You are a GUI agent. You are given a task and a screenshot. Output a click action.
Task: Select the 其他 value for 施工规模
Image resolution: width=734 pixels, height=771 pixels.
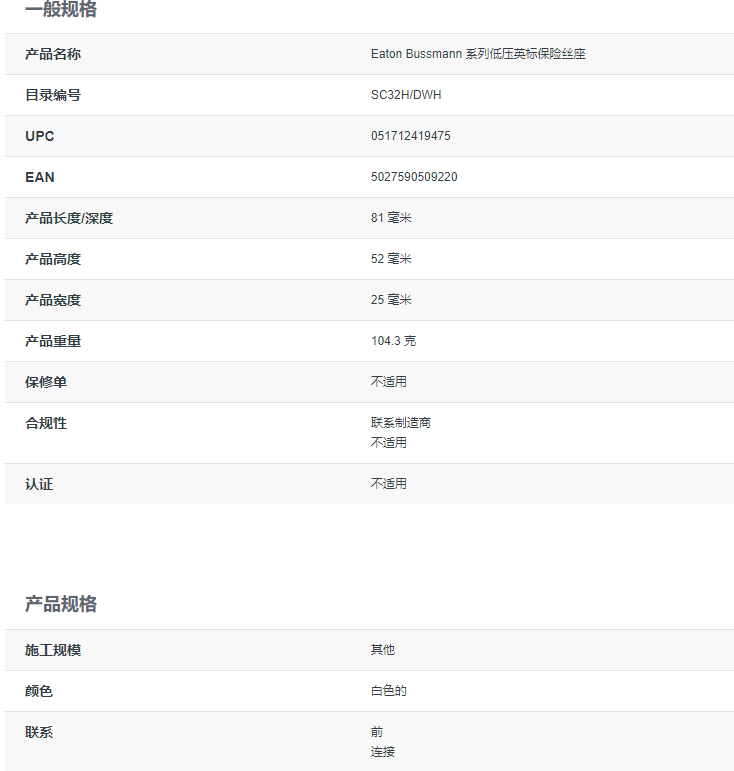tap(382, 650)
